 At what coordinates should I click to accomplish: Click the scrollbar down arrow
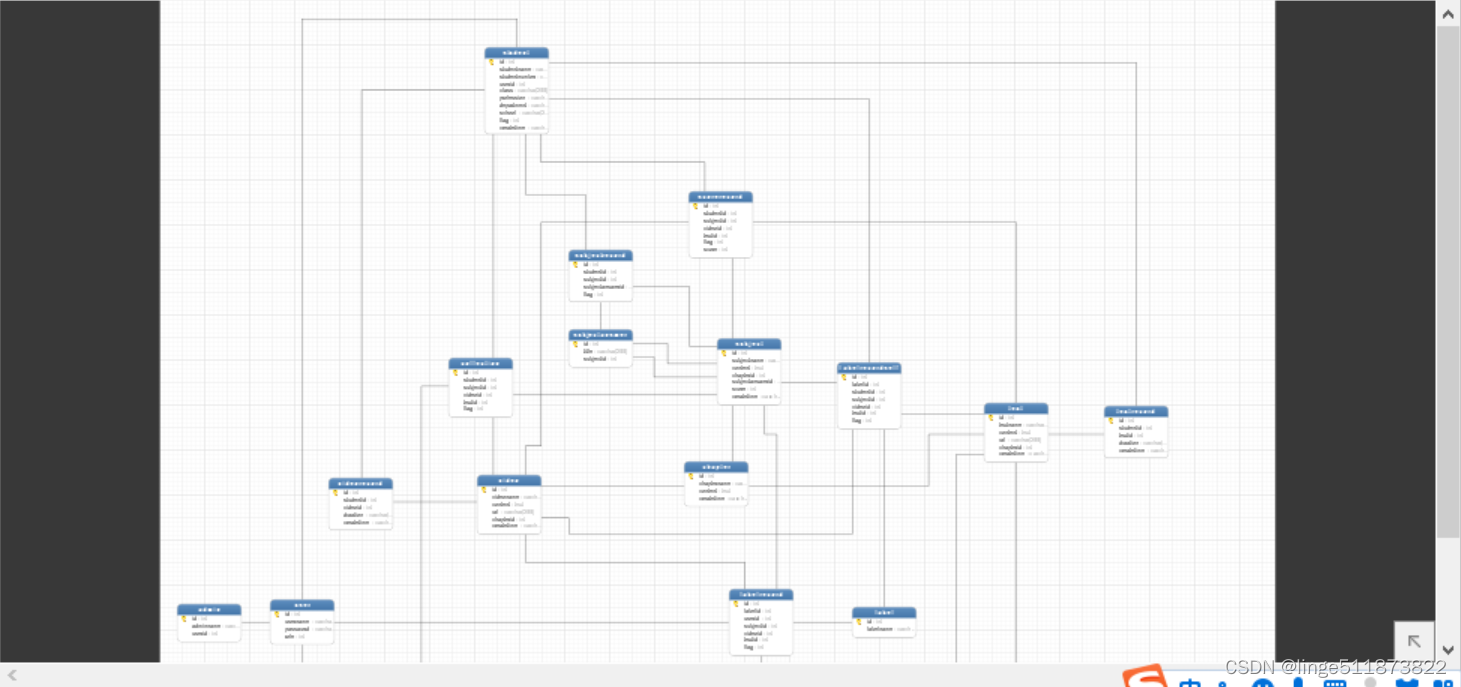pos(1447,650)
